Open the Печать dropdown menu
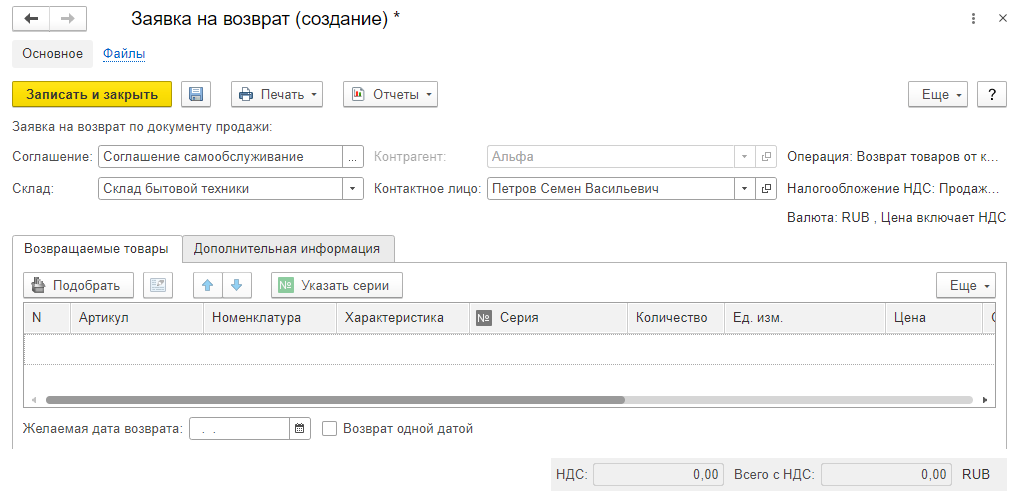This screenshot has height=503, width=1027. (x=277, y=94)
